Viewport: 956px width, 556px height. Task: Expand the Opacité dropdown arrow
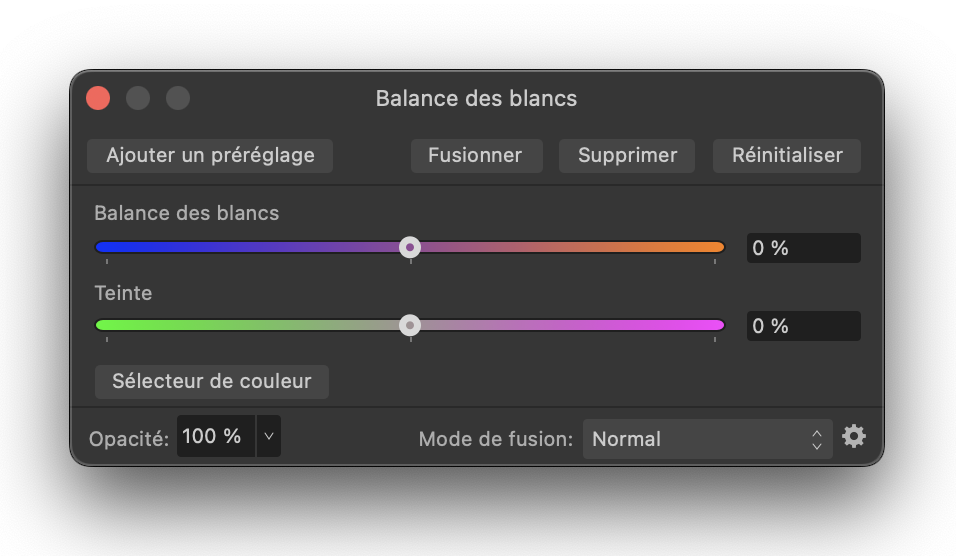[269, 437]
